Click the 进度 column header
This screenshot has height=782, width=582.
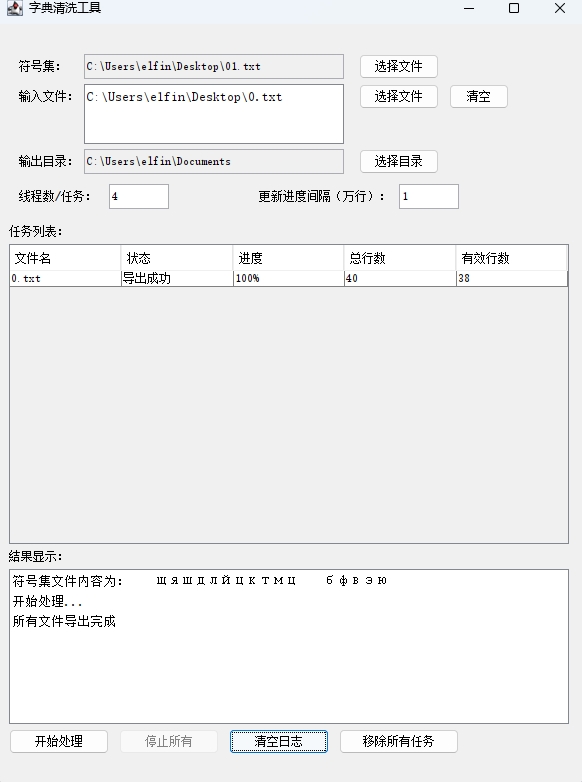coord(288,258)
